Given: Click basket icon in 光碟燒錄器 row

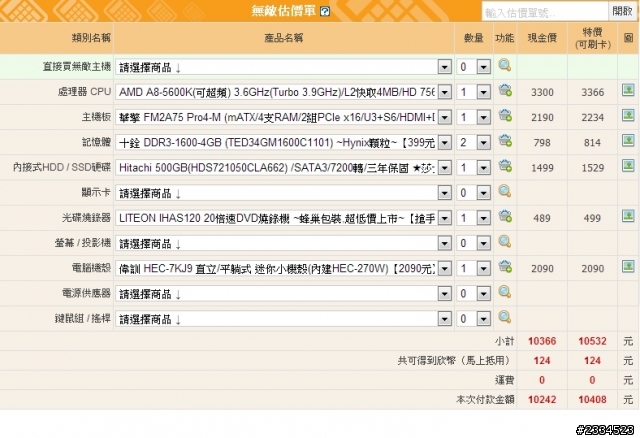Looking at the screenshot, I should coord(505,216).
